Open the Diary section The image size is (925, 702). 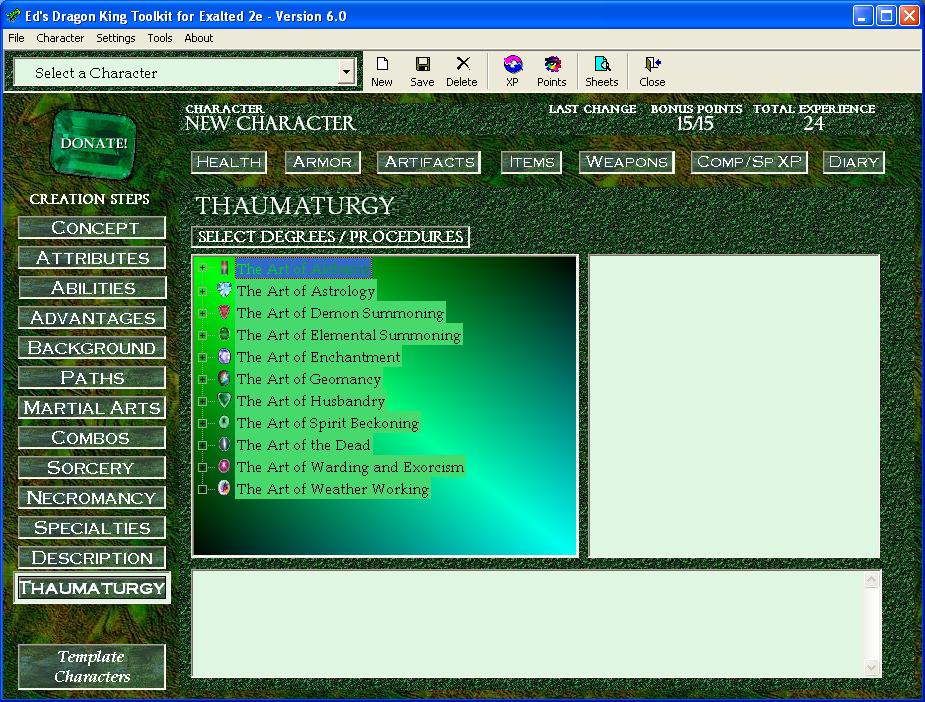click(854, 162)
